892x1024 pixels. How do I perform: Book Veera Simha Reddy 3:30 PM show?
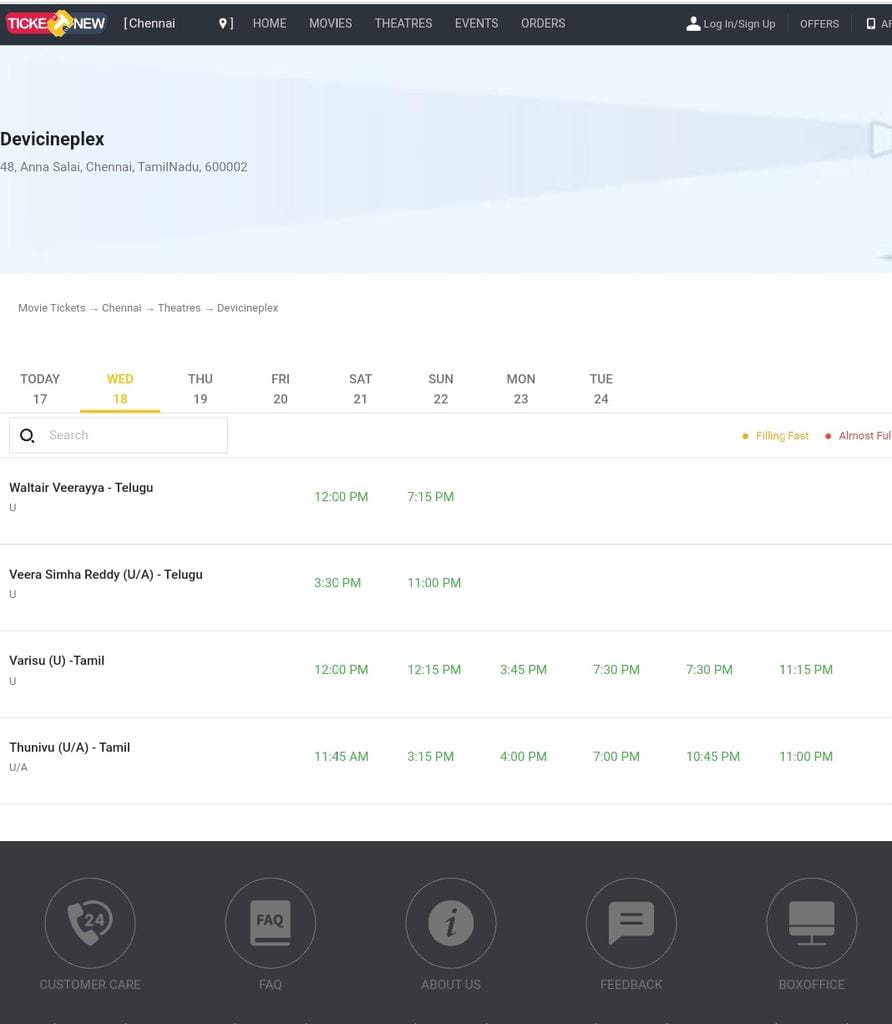click(x=338, y=583)
